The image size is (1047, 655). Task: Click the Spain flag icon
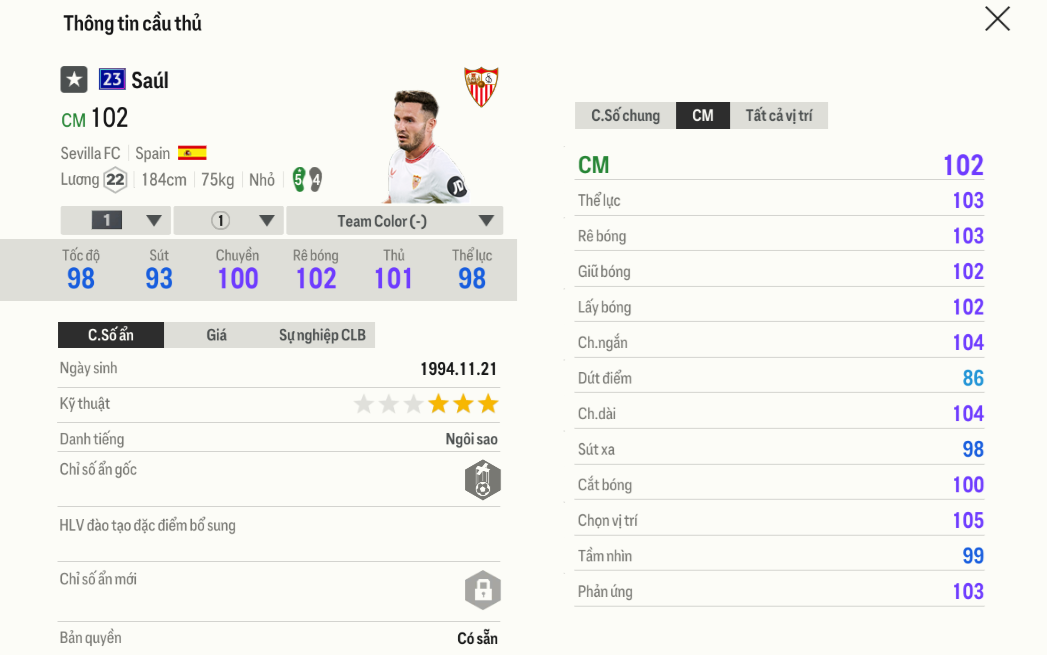coord(192,153)
